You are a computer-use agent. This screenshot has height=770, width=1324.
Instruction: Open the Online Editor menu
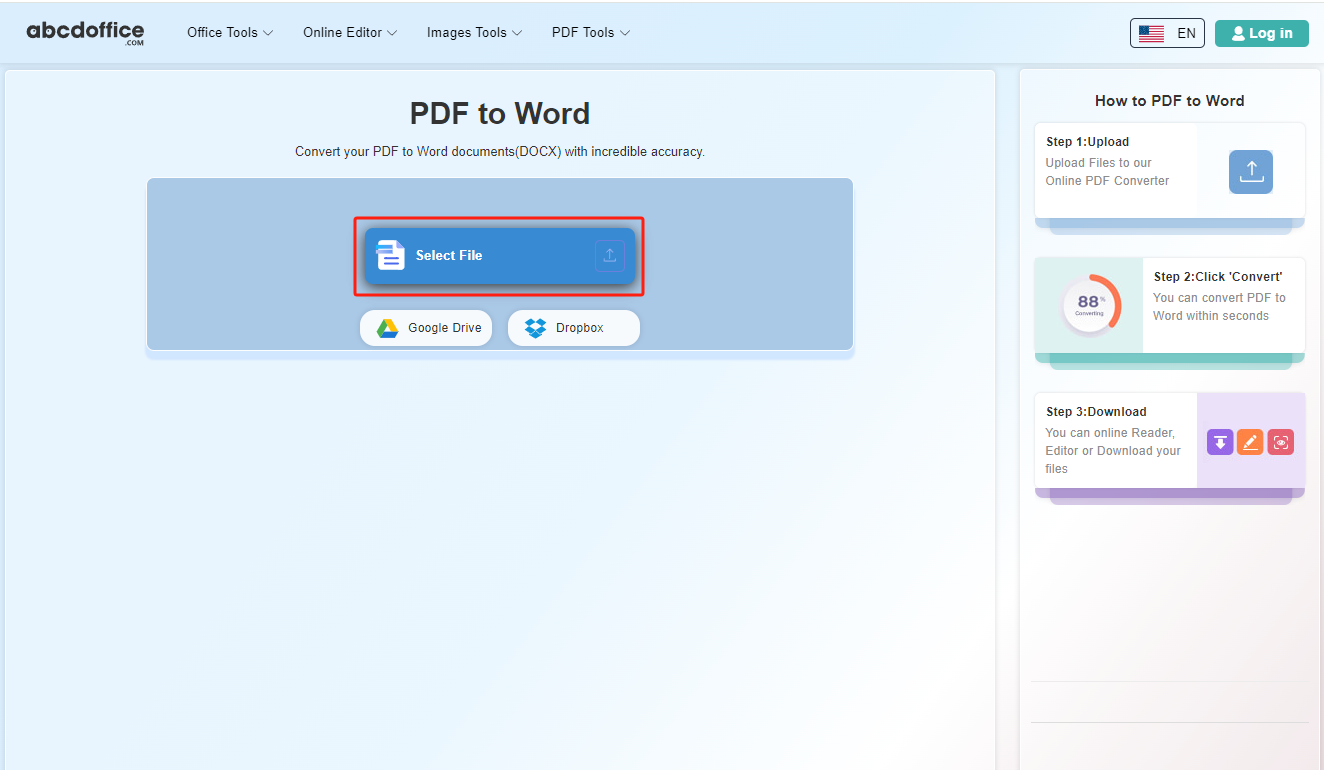350,32
